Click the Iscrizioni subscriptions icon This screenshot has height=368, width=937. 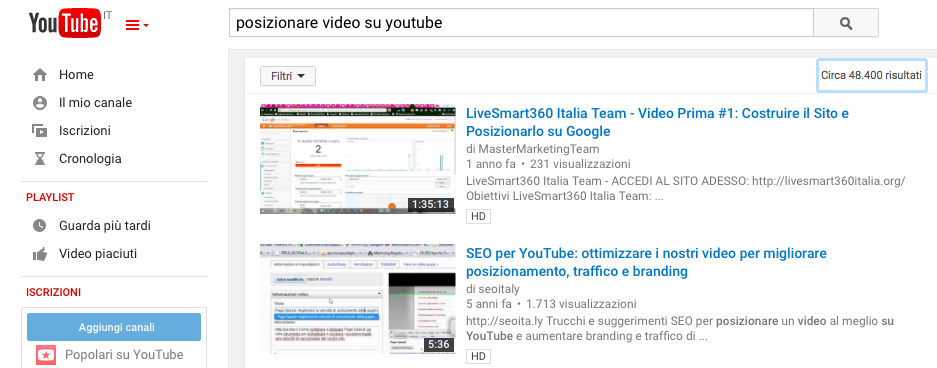[40, 131]
